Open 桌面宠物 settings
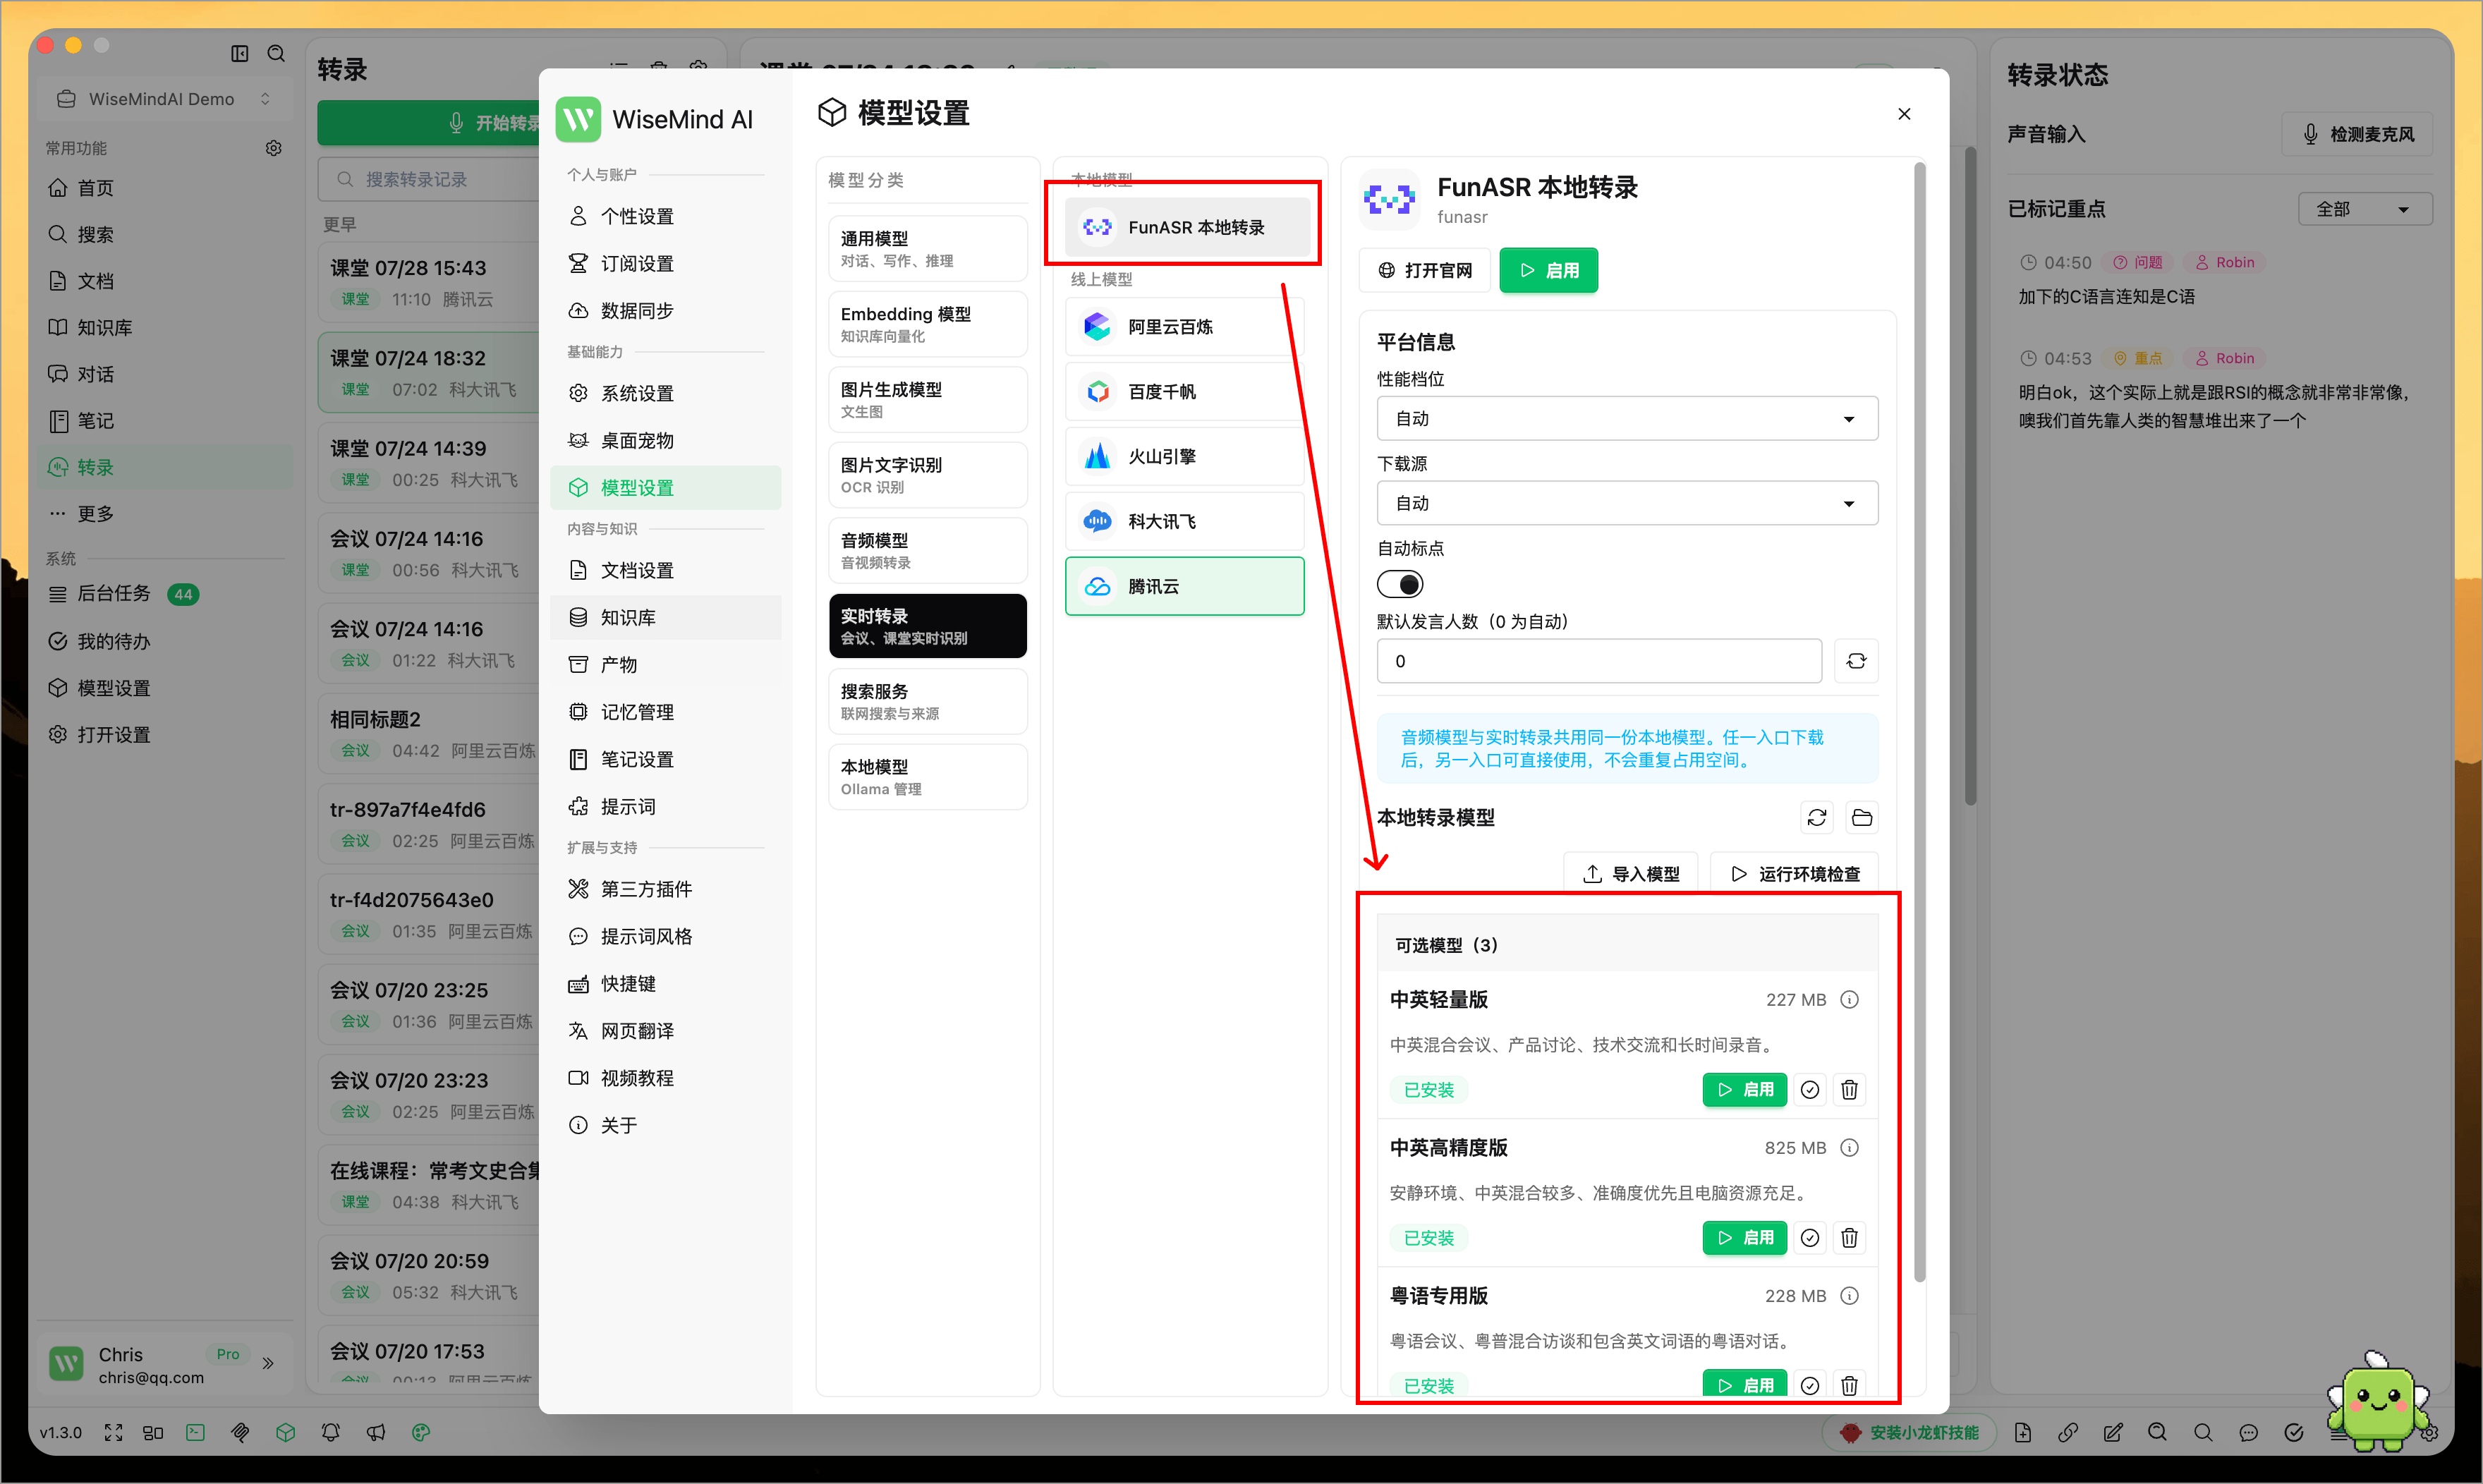 pyautogui.click(x=666, y=441)
